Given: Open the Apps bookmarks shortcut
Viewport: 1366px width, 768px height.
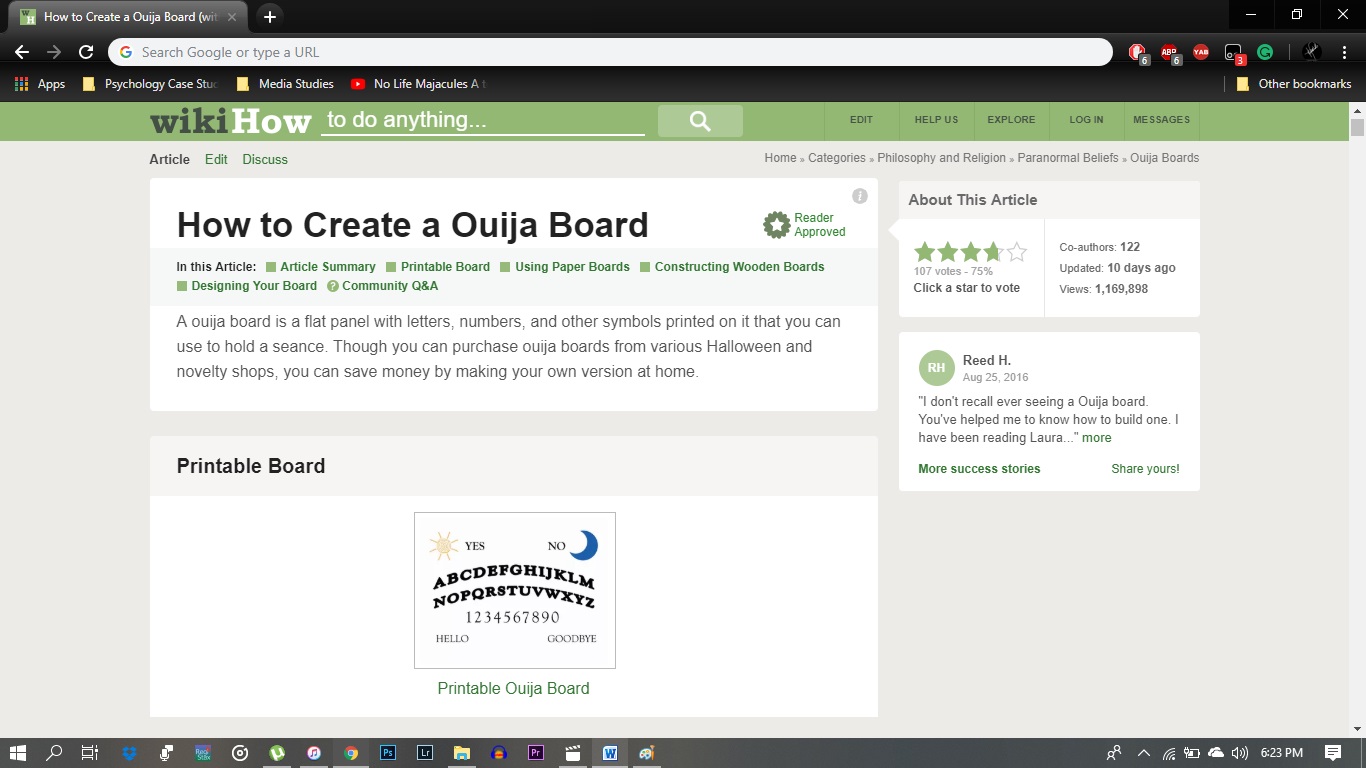Looking at the screenshot, I should point(40,84).
